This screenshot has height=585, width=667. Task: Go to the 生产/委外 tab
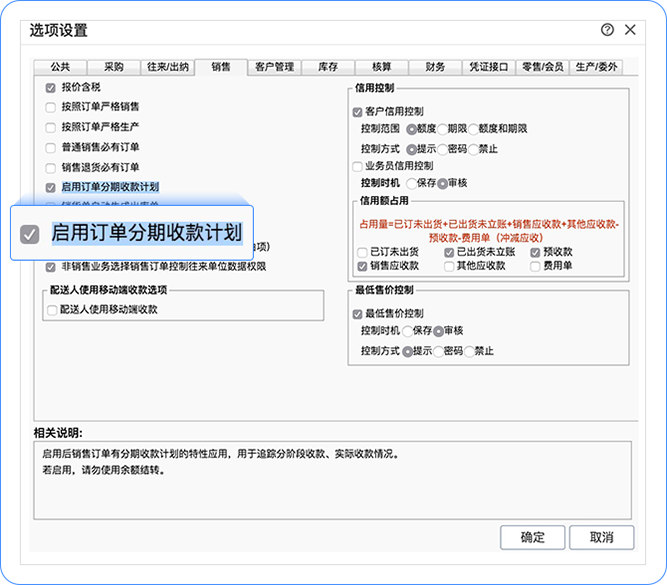[x=596, y=67]
